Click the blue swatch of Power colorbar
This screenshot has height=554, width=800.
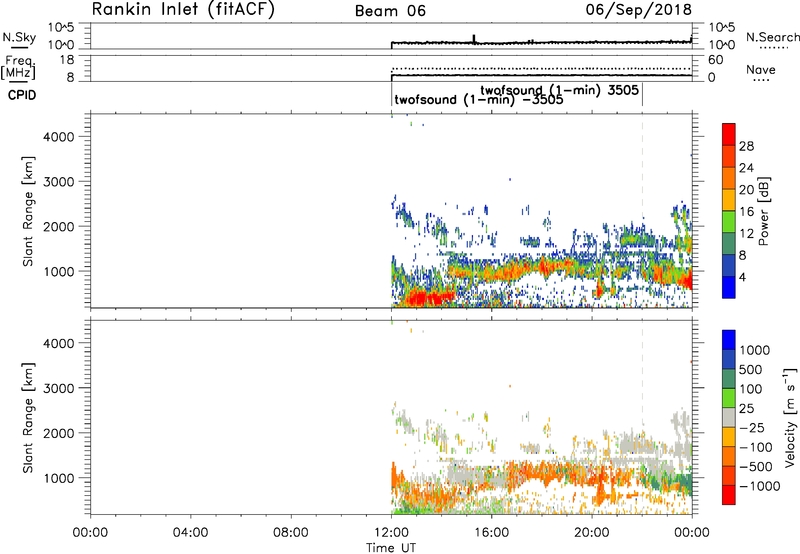pos(729,287)
